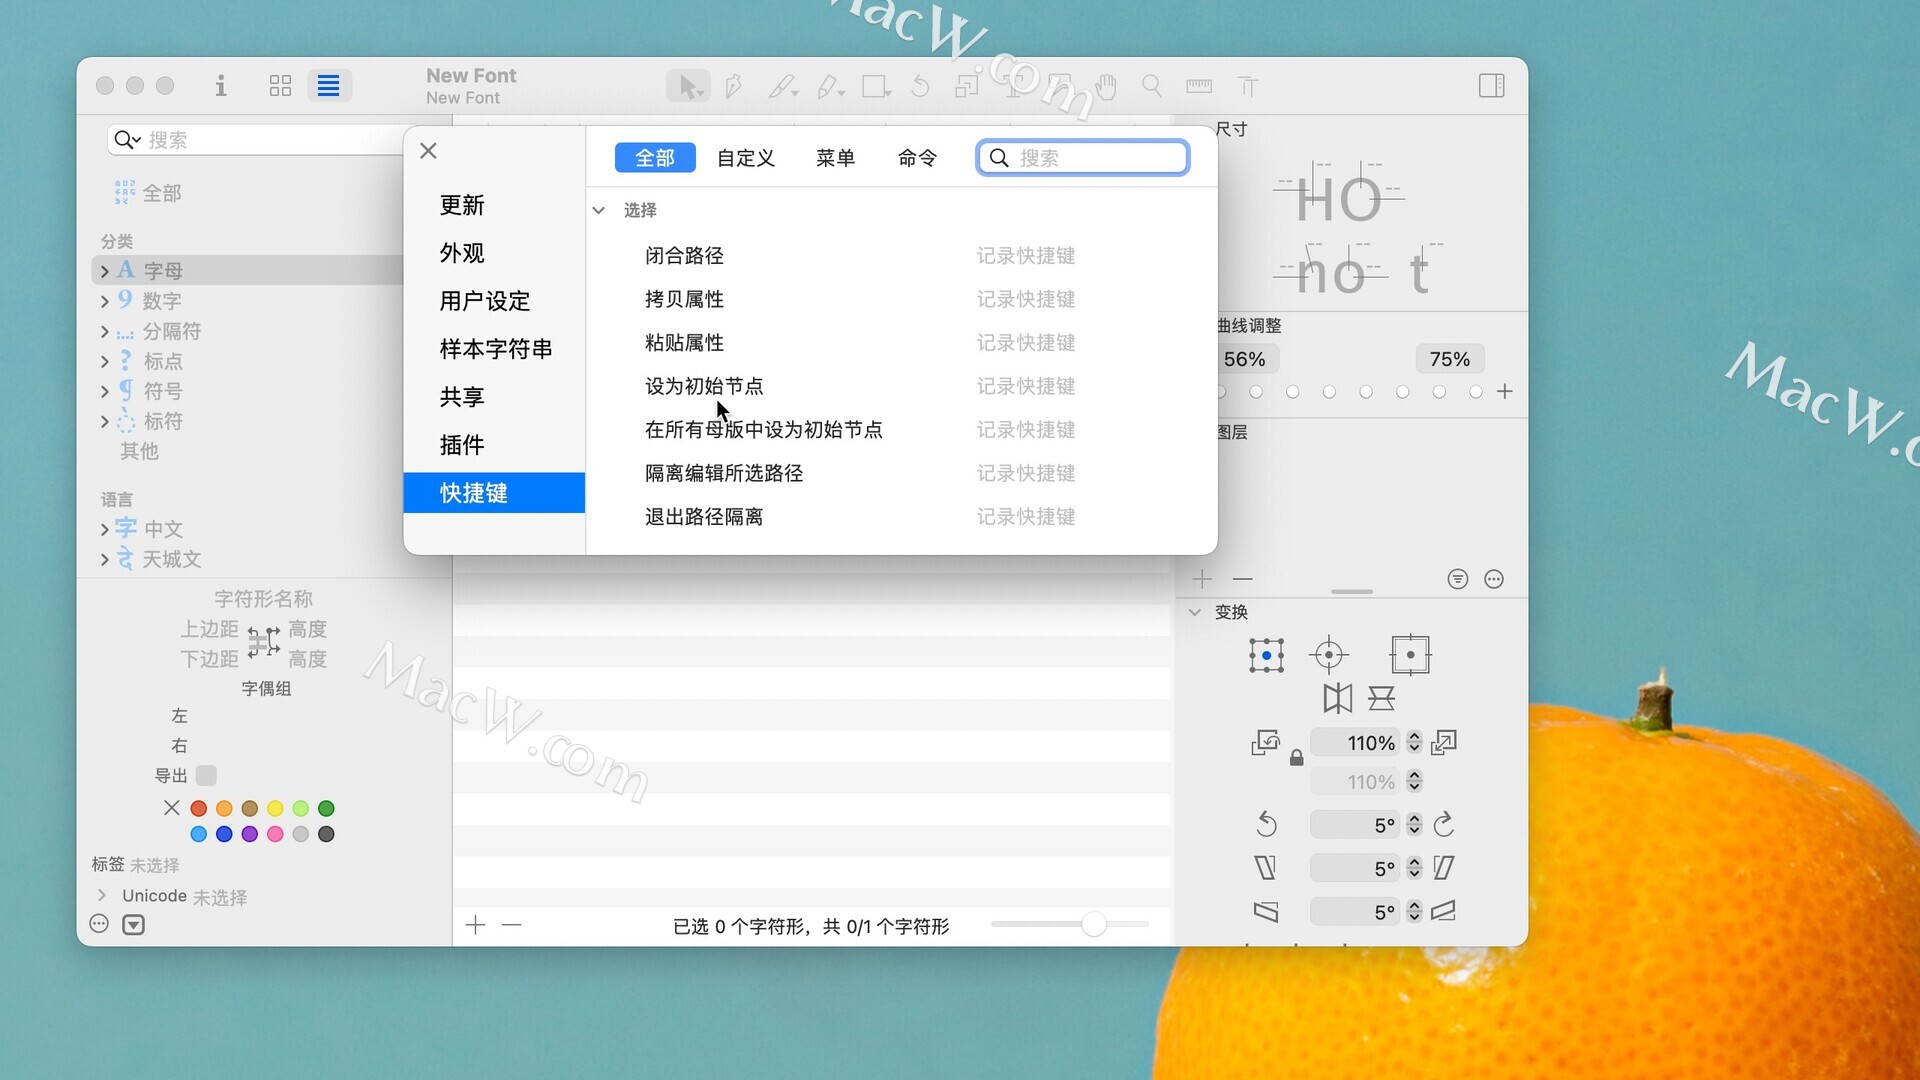Viewport: 1920px width, 1080px height.
Task: Click the metrics box origin icon
Action: tap(1410, 656)
